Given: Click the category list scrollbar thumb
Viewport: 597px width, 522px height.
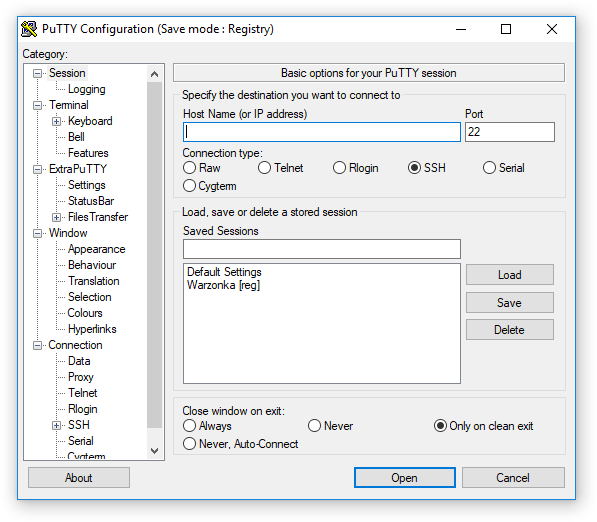Looking at the screenshot, I should point(154,254).
